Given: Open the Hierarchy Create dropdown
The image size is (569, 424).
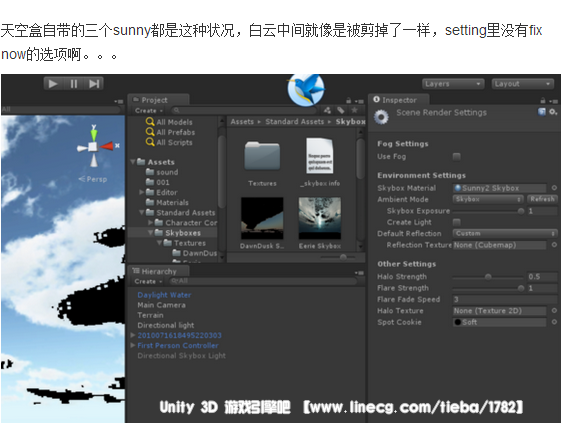Looking at the screenshot, I should click(x=148, y=281).
